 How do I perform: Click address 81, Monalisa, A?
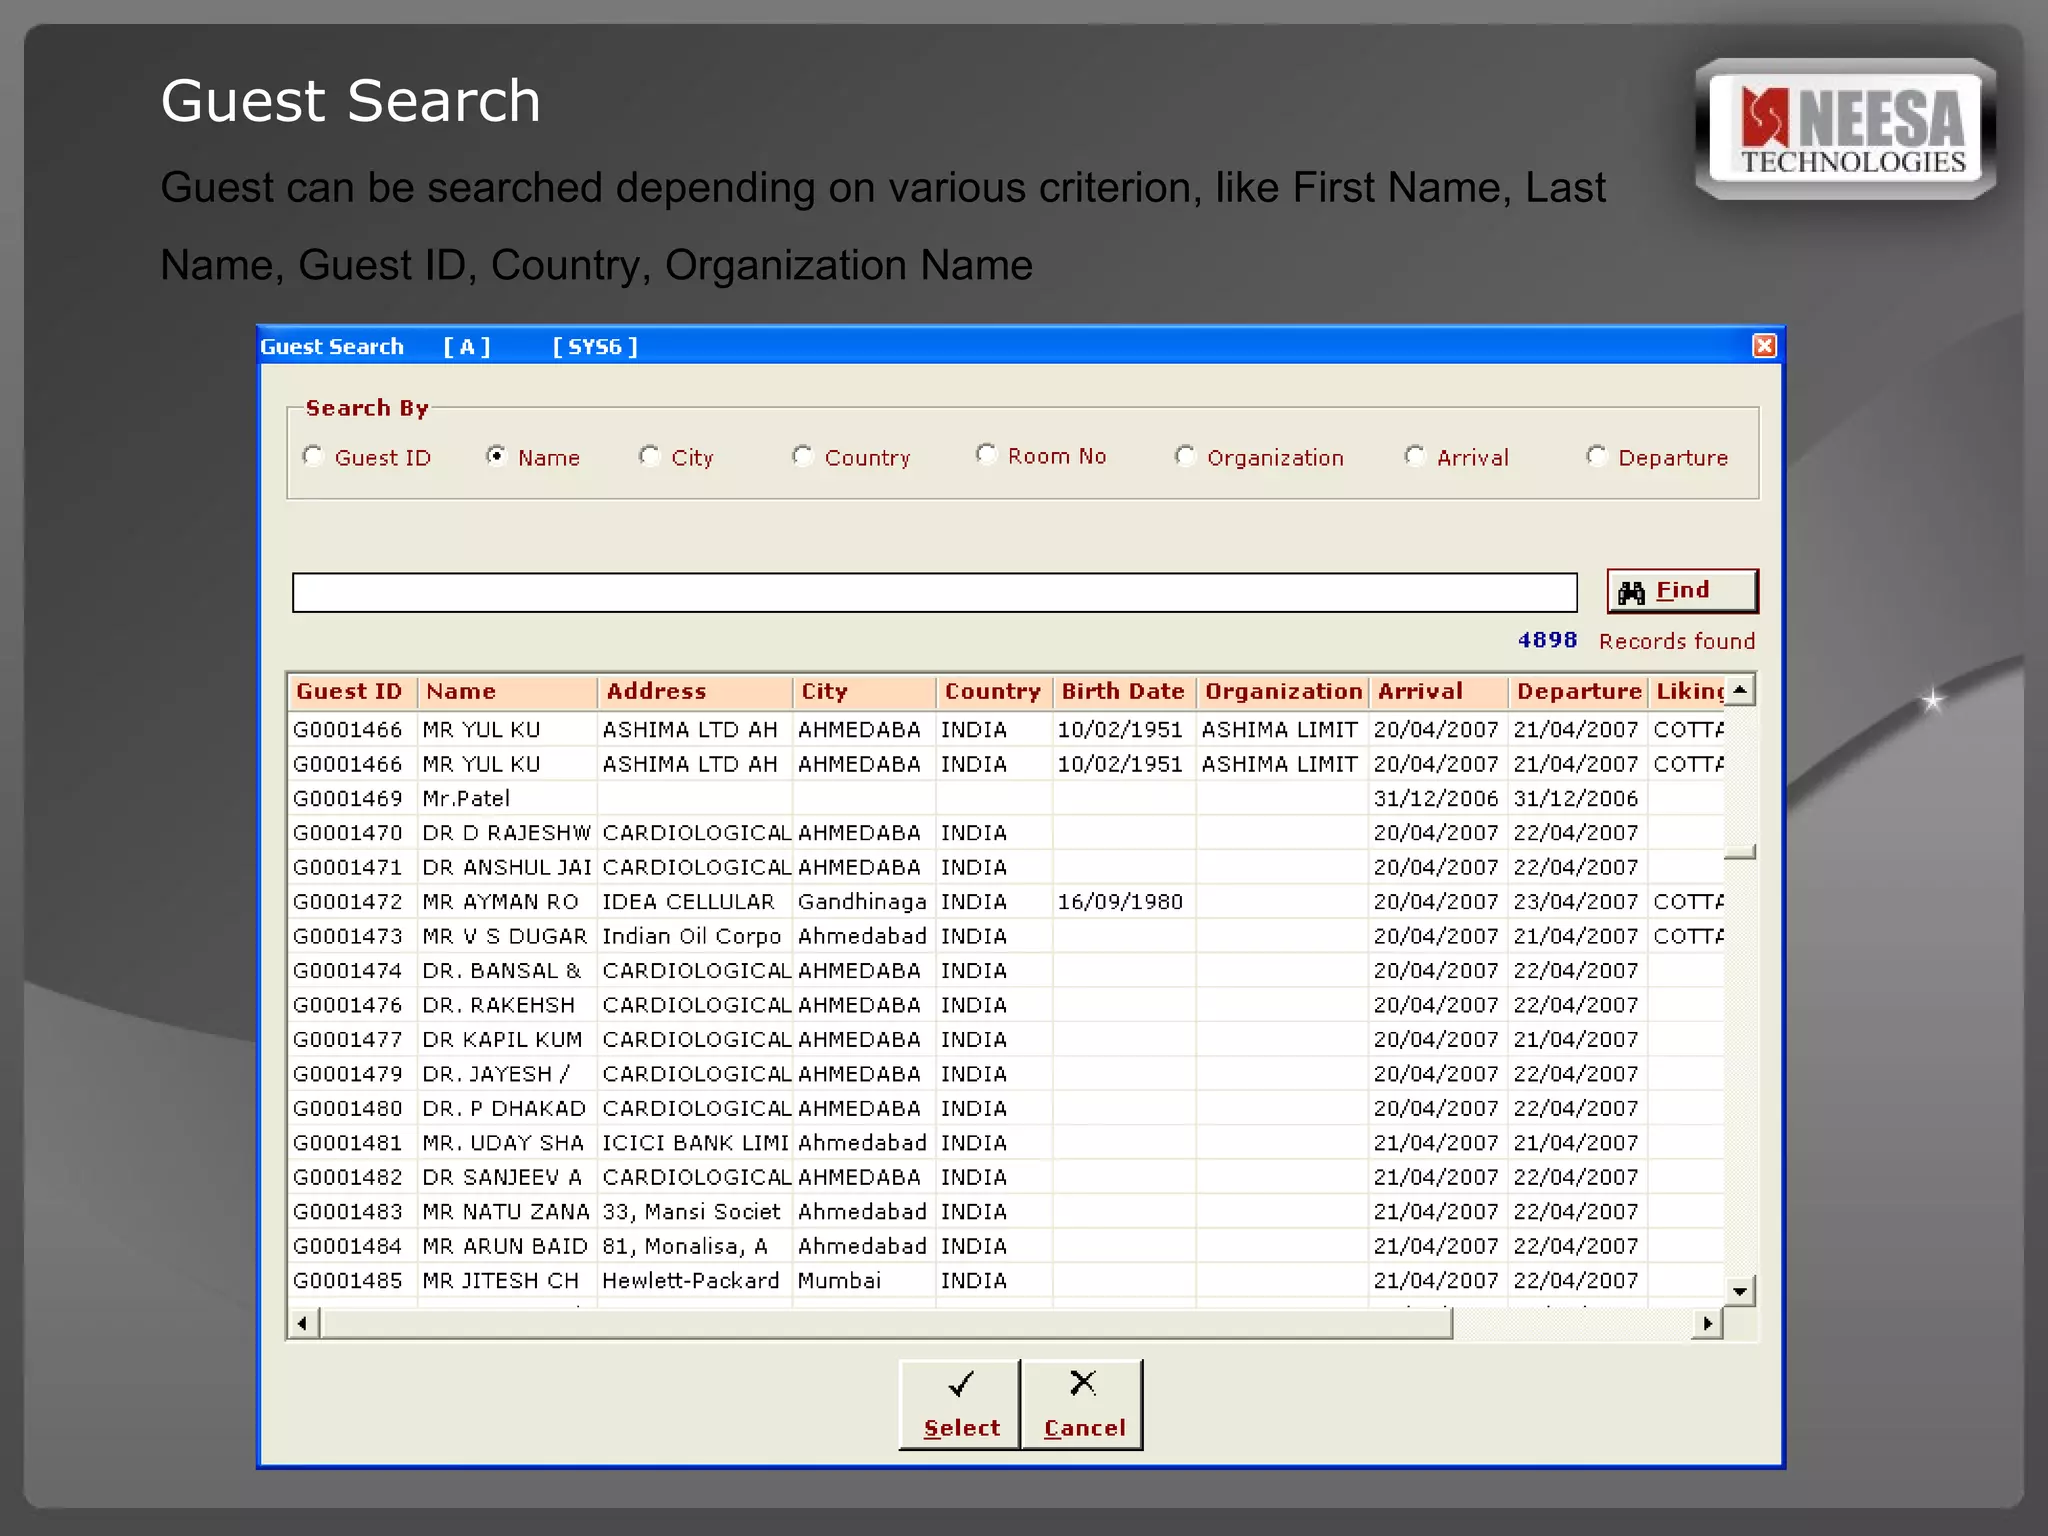(x=685, y=1246)
